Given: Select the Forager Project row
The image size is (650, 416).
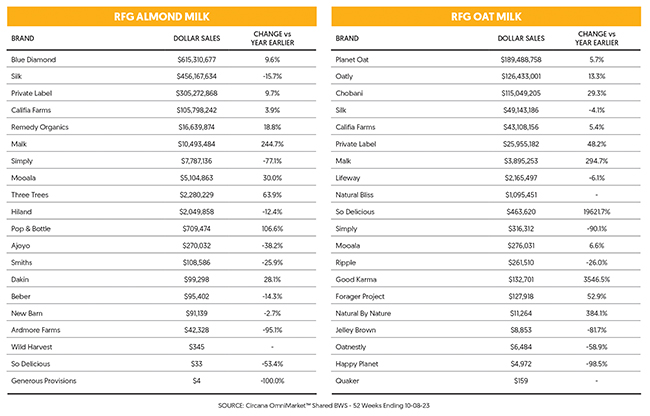Looking at the screenshot, I should 486,296.
